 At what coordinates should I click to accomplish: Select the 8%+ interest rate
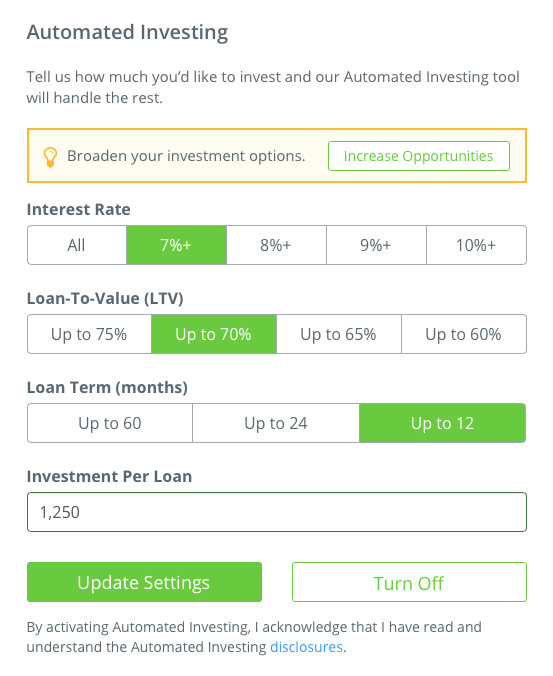coord(276,245)
